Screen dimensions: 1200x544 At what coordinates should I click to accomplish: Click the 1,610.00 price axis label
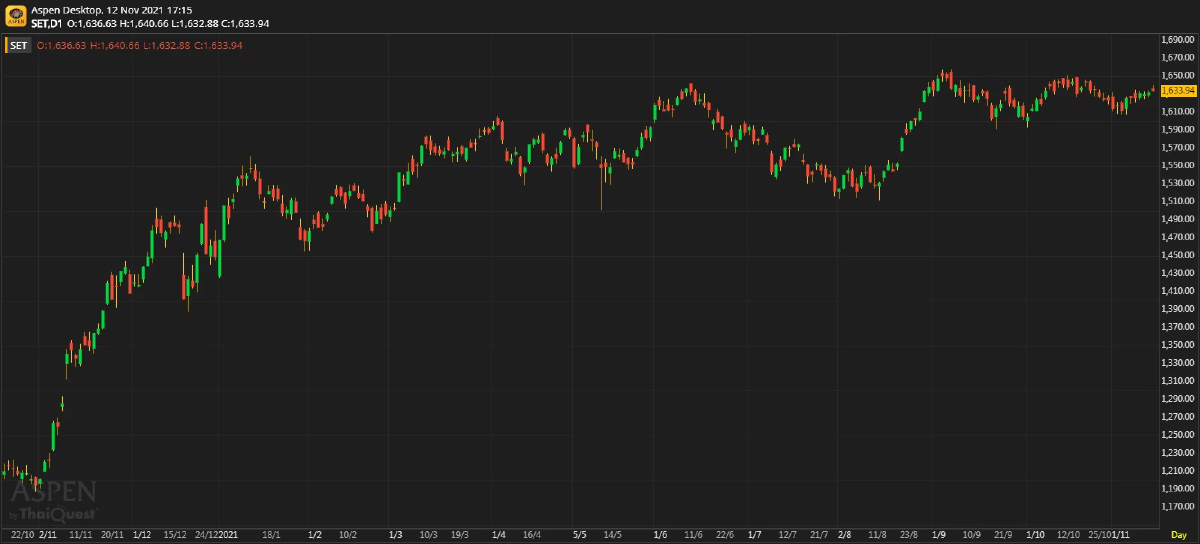click(1179, 111)
